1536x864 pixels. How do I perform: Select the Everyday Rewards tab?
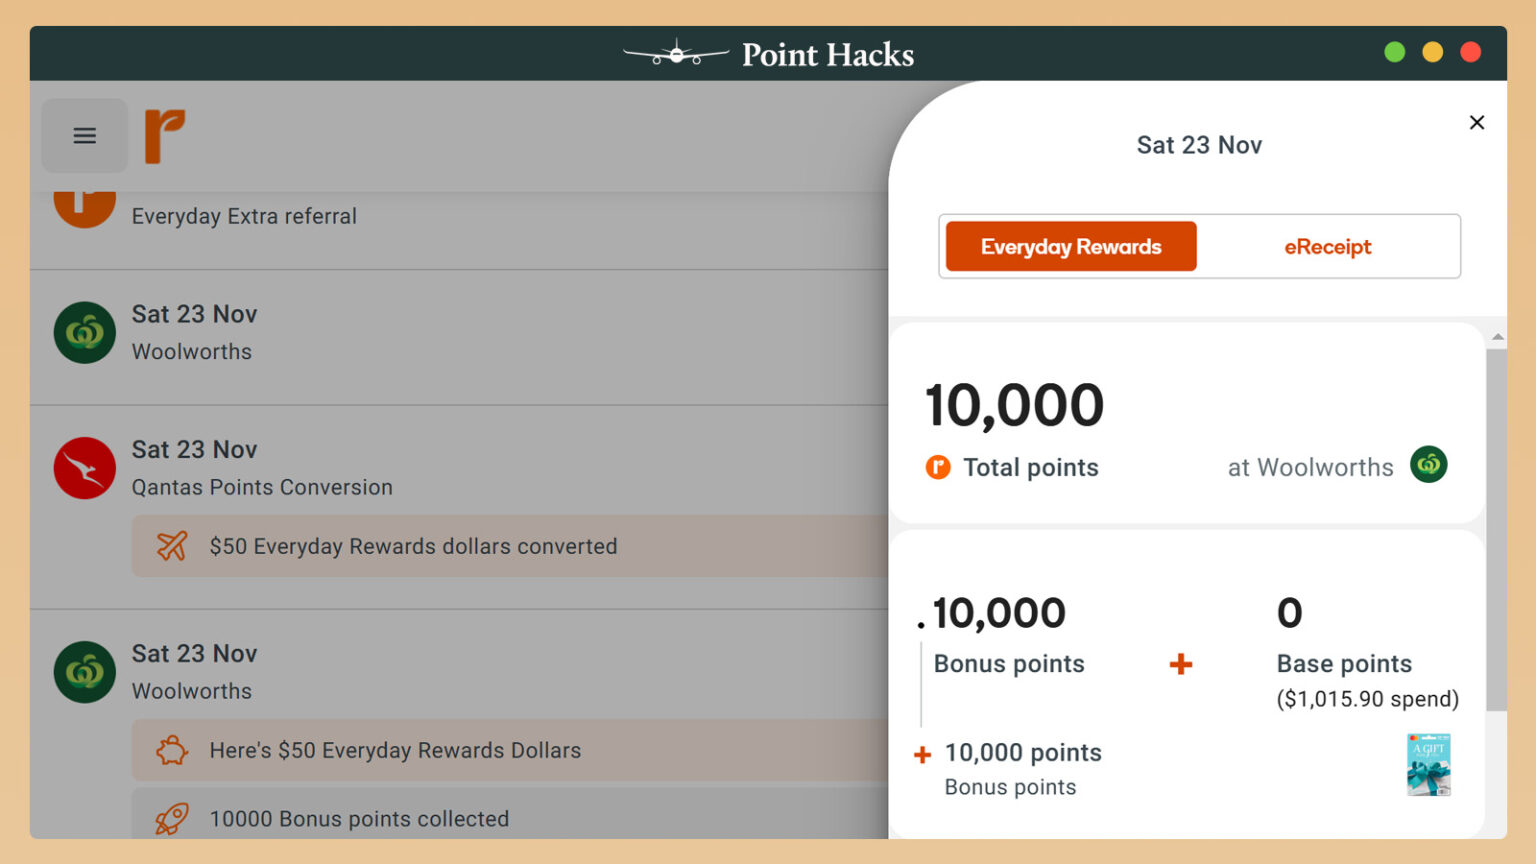point(1070,246)
